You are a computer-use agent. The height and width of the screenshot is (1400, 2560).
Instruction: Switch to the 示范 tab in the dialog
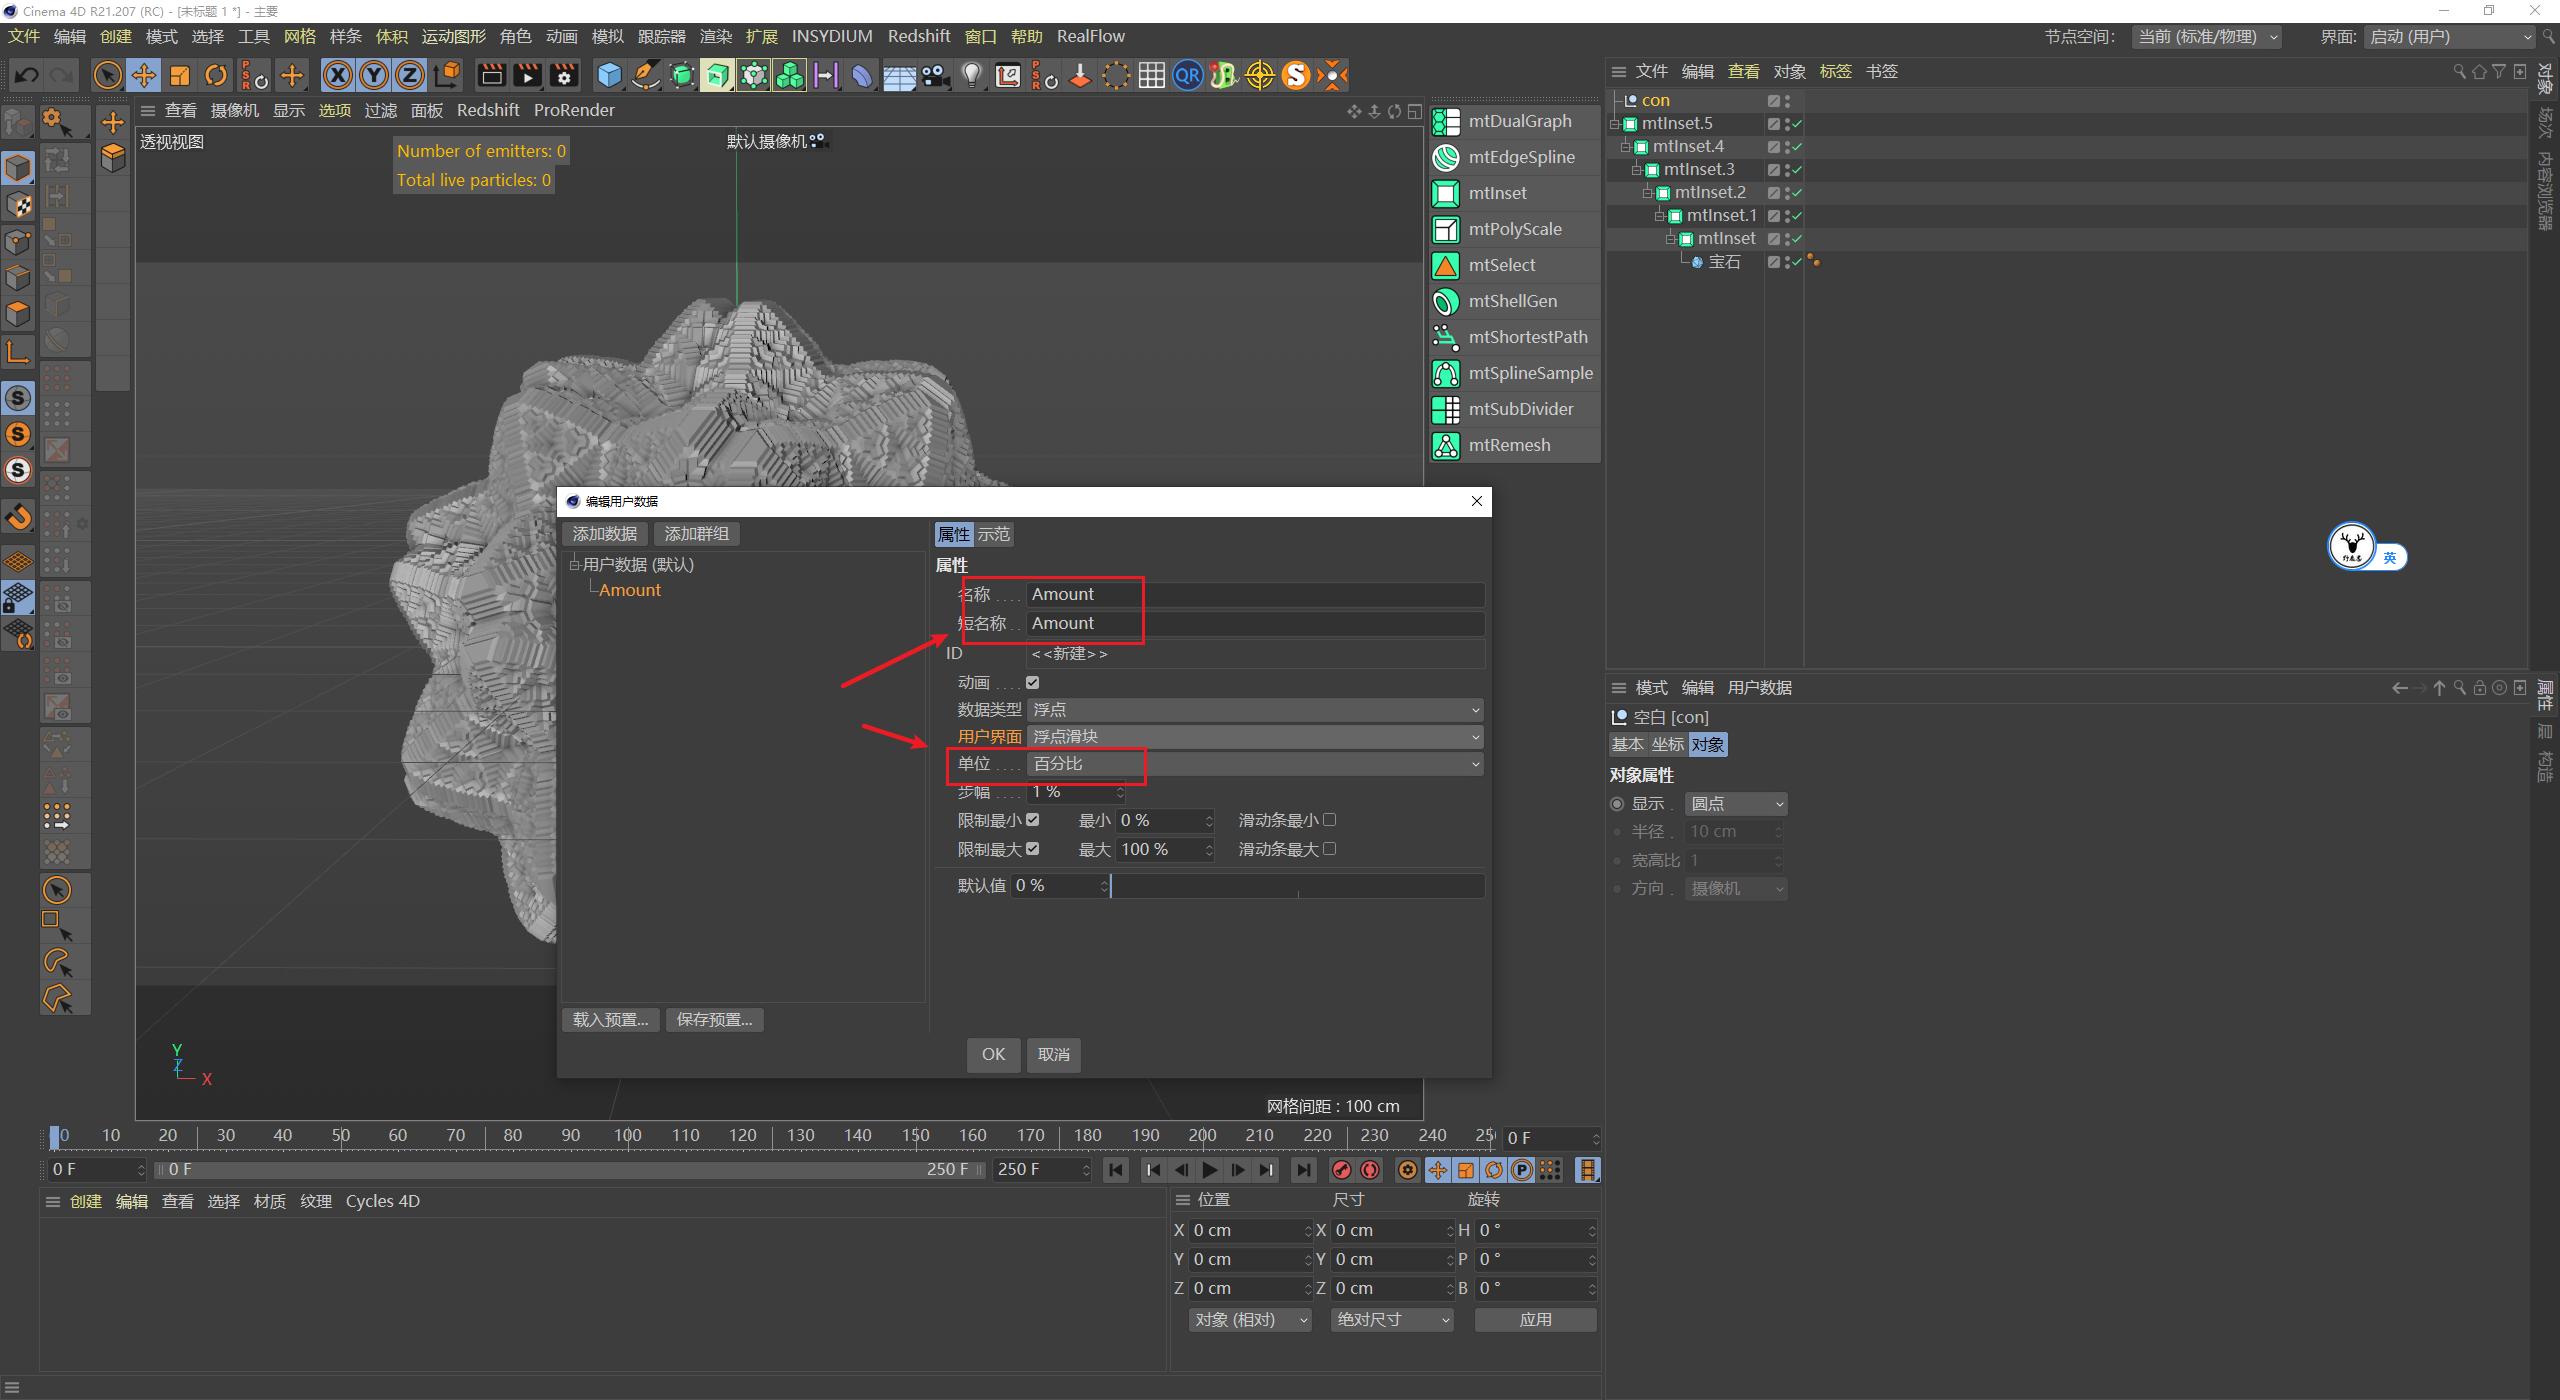[x=992, y=533]
